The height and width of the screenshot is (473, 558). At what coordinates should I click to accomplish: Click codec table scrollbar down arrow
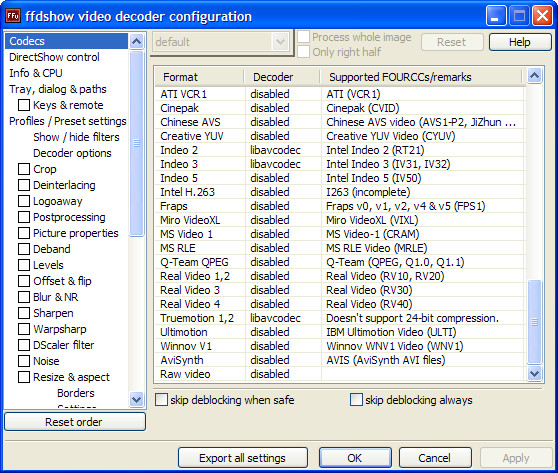(x=535, y=373)
